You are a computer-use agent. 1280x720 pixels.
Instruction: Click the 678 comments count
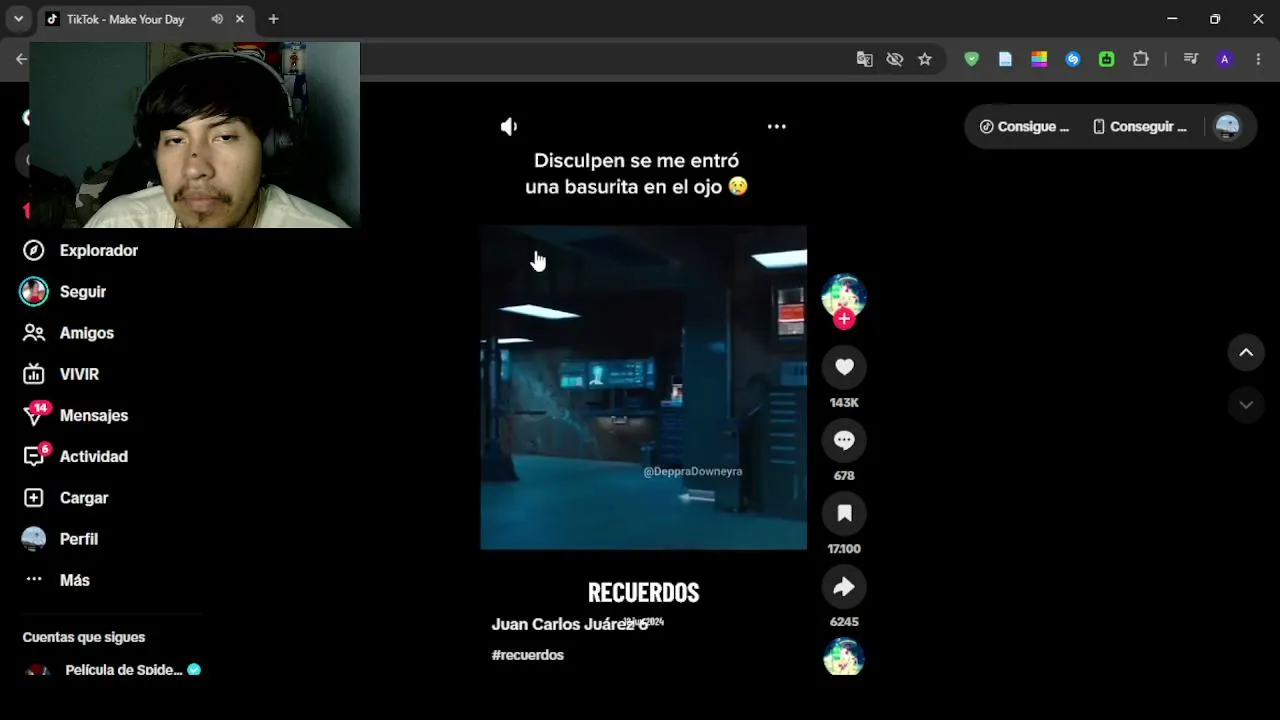(844, 475)
